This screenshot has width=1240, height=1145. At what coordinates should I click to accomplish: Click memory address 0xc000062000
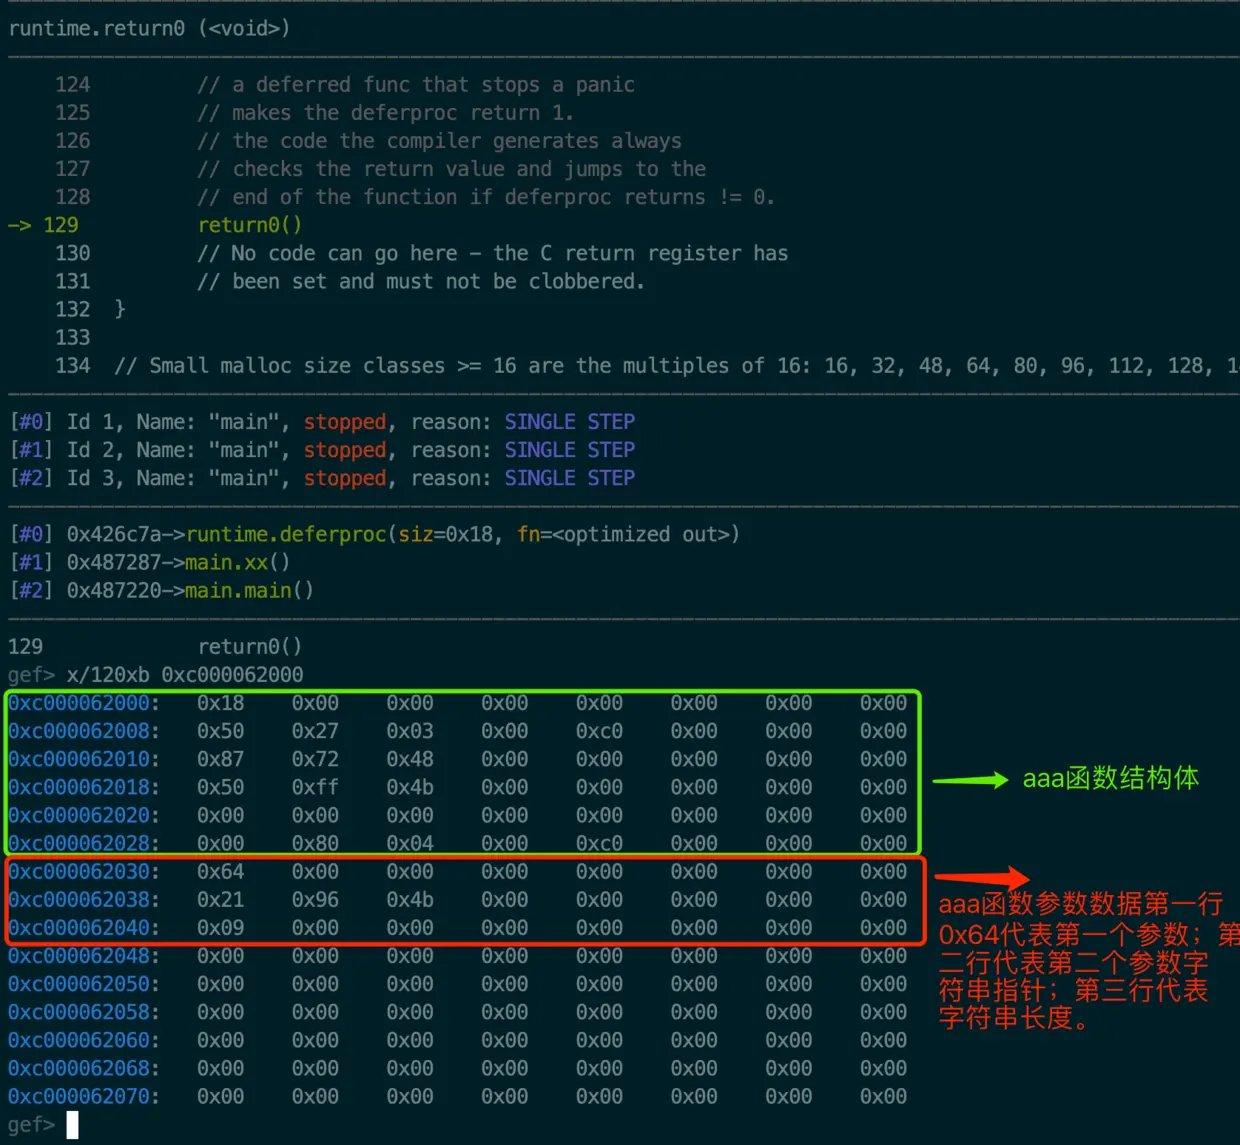point(79,703)
